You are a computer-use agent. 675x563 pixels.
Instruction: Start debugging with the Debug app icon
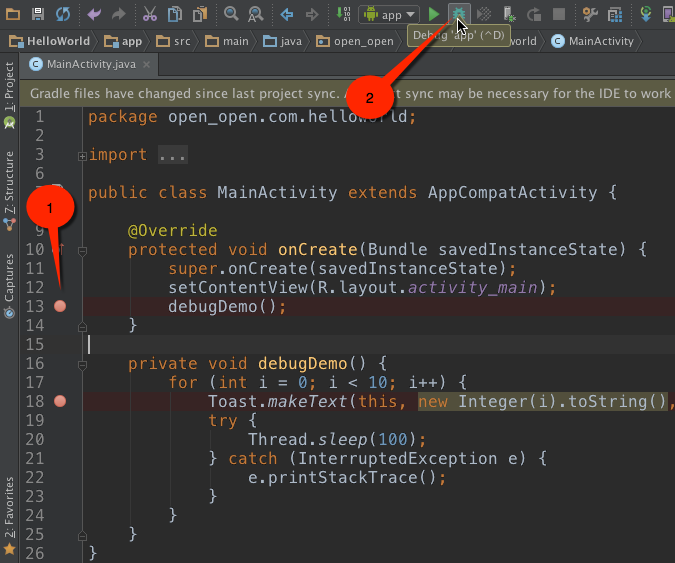pos(459,14)
